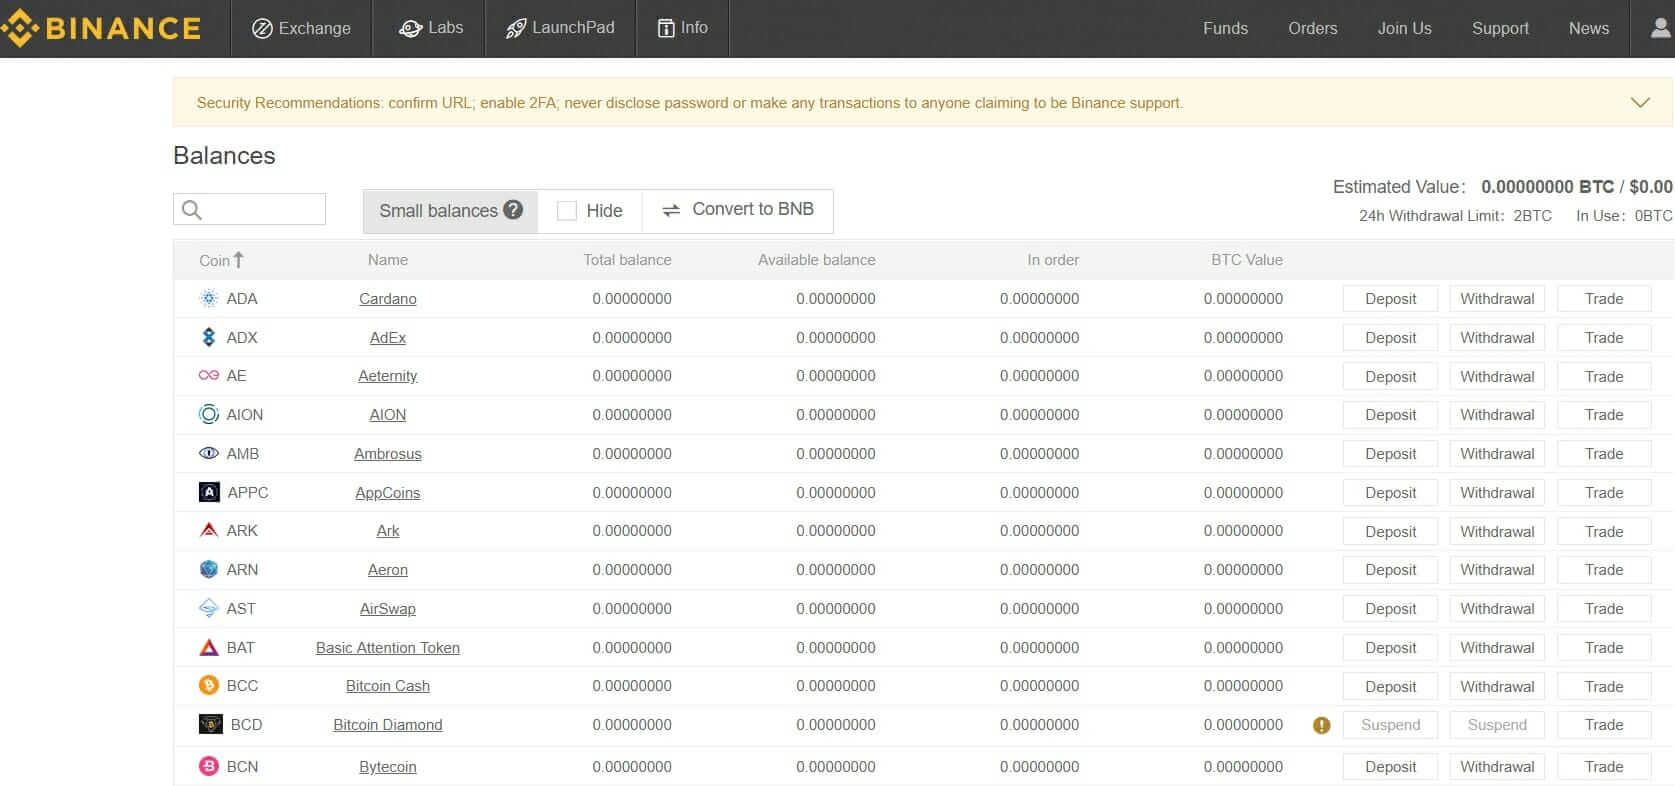Collapse the security recommendations banner
Viewport: 1675px width, 786px height.
1640,102
